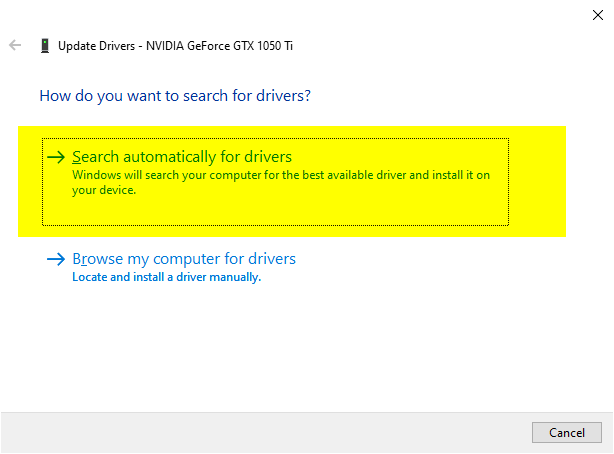Click the Locate and install a driver manually text
614x454 pixels.
pos(166,277)
